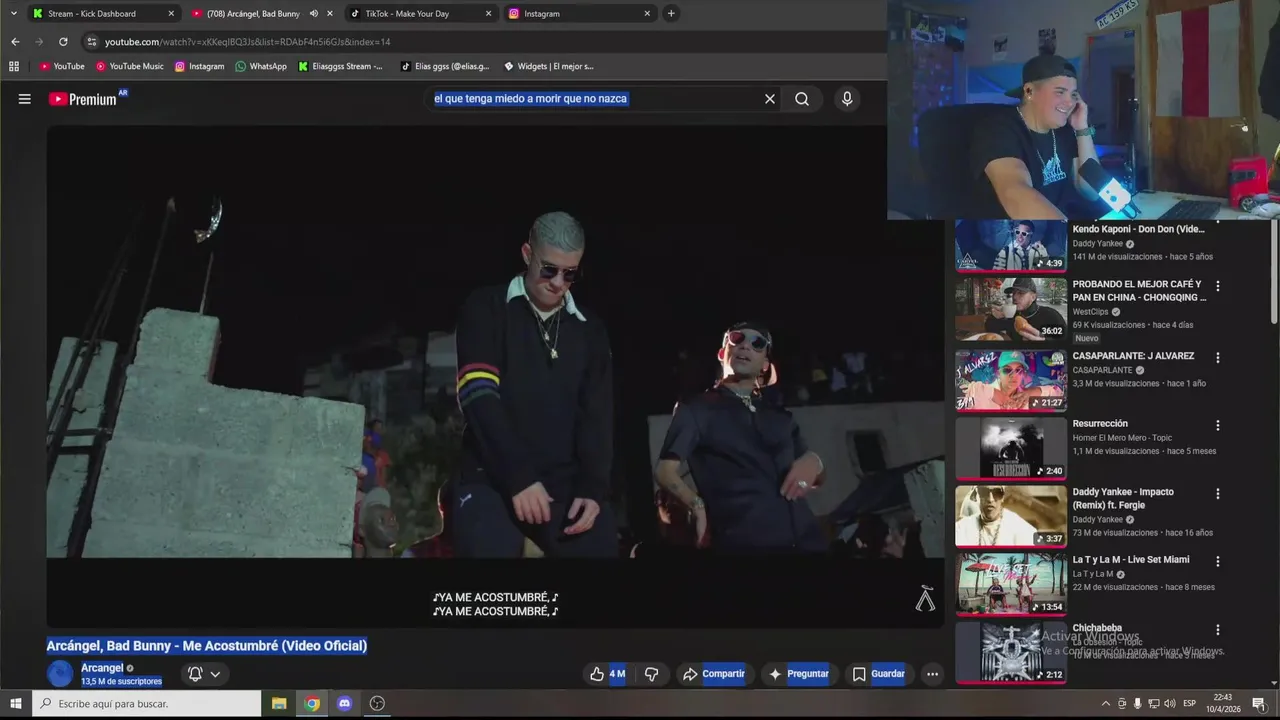Switch to the Instagram tab
Viewport: 1280px width, 720px height.
point(580,13)
